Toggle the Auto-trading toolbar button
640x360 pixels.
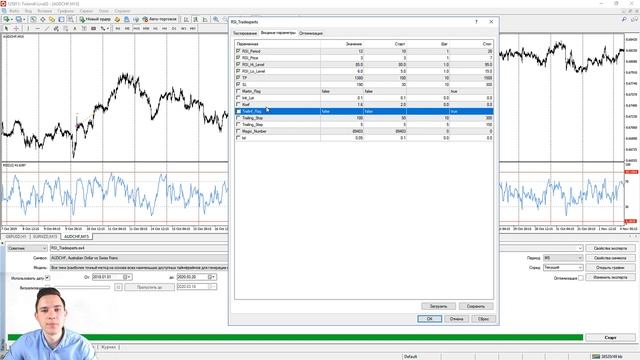(x=160, y=19)
